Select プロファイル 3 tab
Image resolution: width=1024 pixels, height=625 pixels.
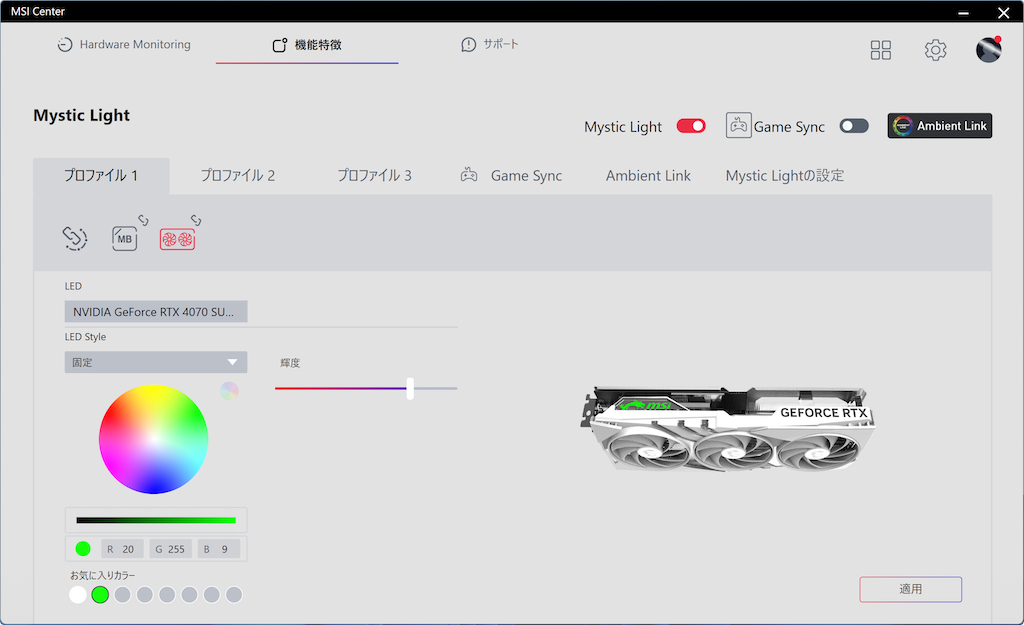374,175
